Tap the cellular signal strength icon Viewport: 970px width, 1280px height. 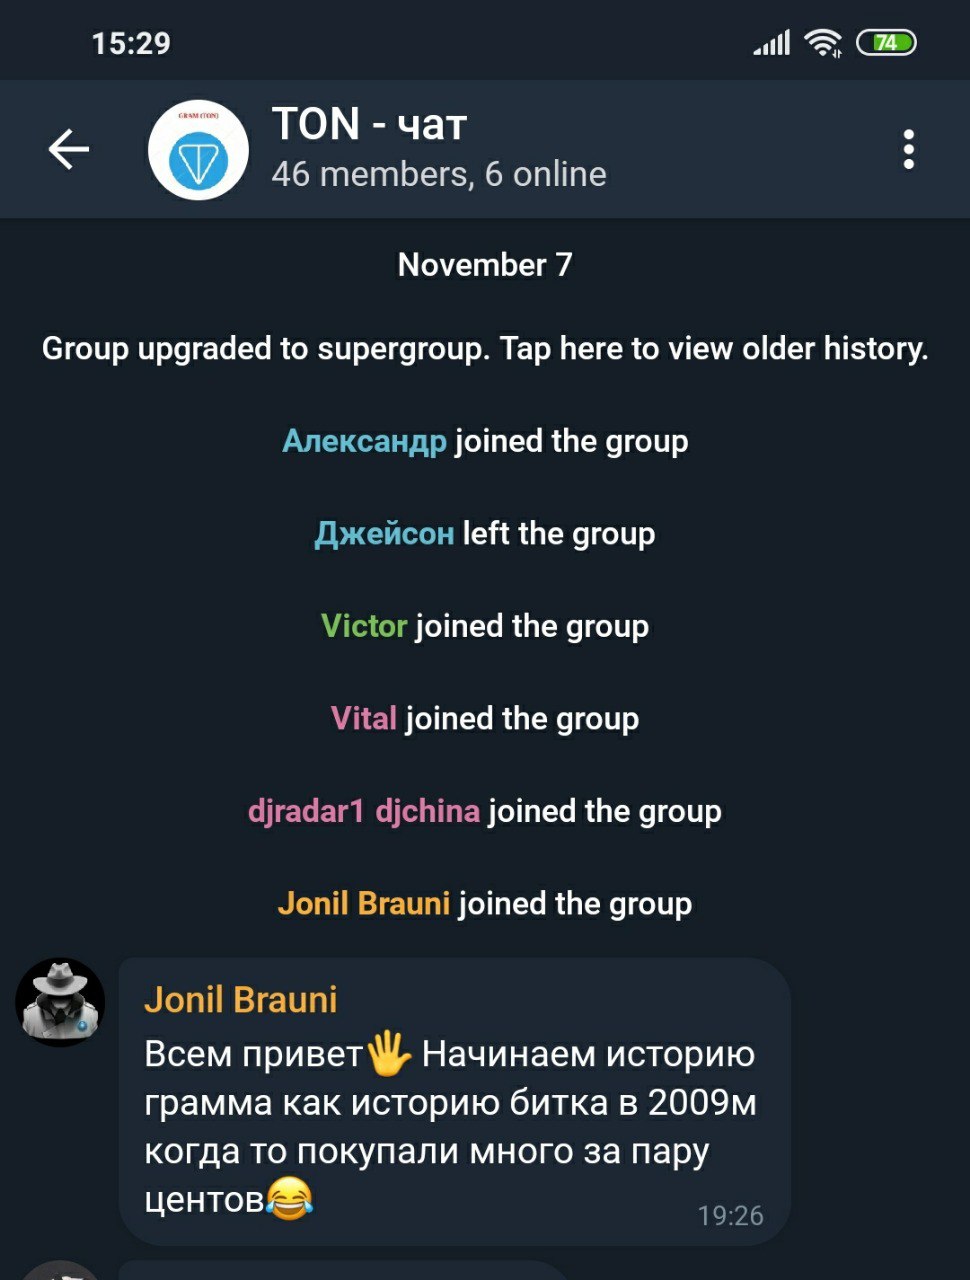[772, 43]
